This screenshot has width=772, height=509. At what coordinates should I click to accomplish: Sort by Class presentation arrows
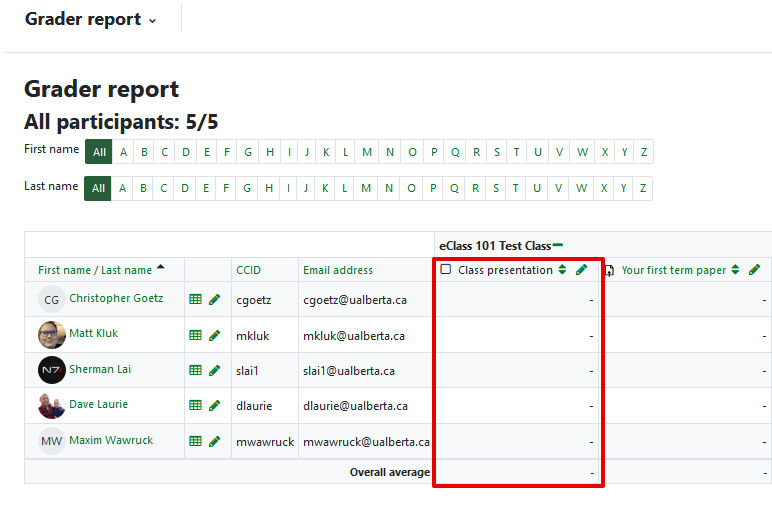tap(562, 270)
